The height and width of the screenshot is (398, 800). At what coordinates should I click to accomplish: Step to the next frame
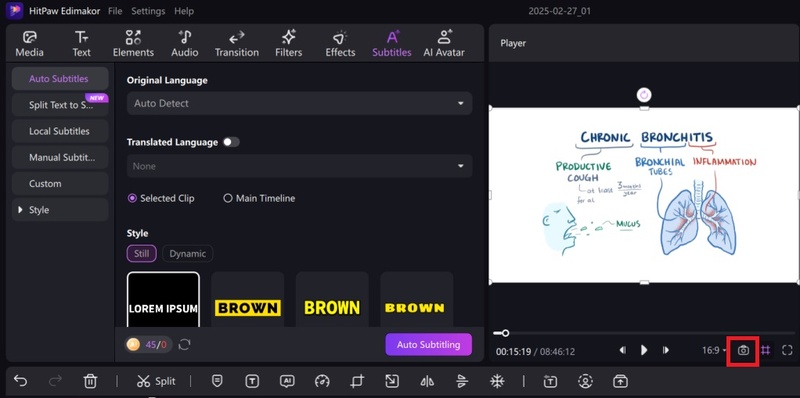click(x=665, y=350)
